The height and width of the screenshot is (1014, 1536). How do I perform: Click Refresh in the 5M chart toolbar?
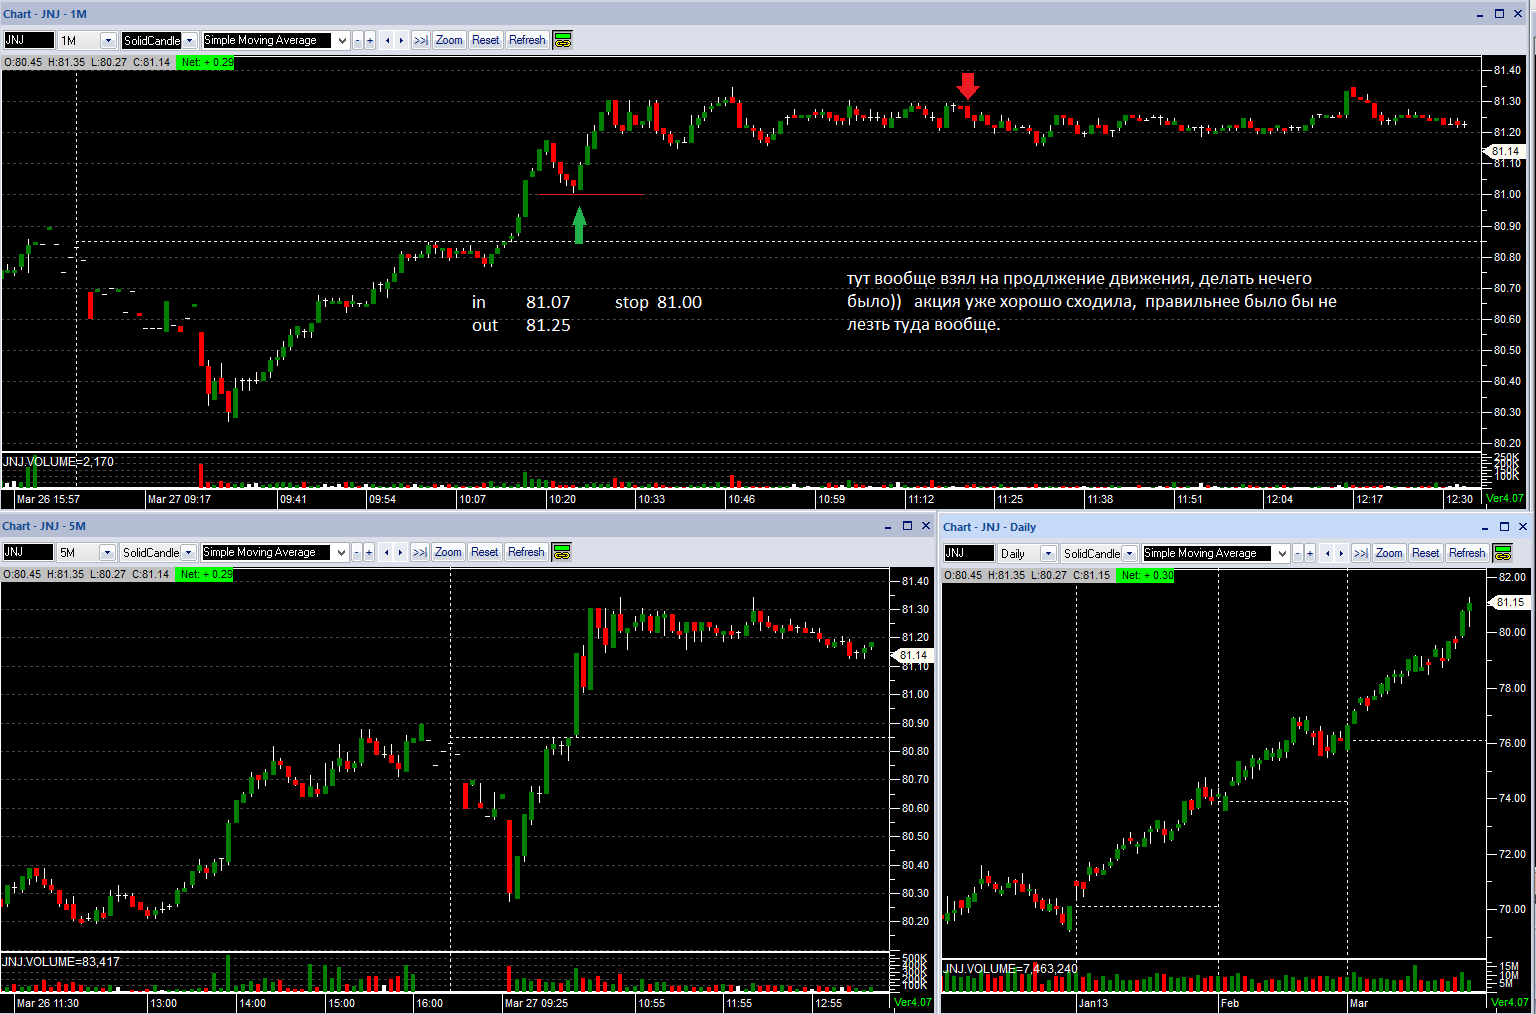(526, 553)
